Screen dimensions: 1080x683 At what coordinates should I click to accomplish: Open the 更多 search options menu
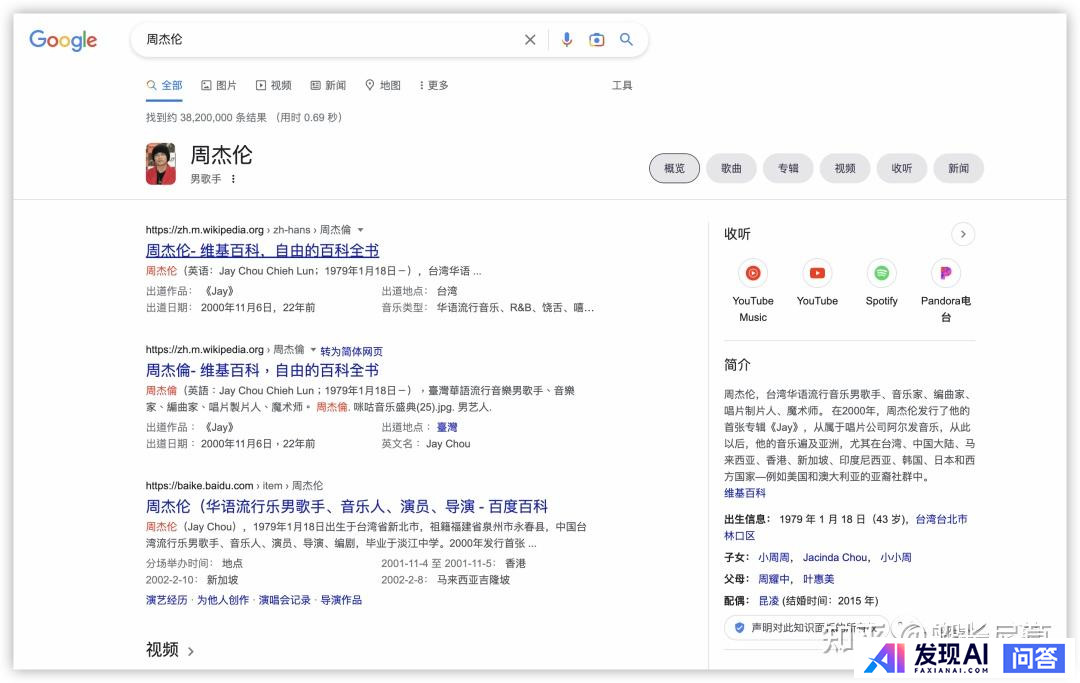tap(433, 86)
